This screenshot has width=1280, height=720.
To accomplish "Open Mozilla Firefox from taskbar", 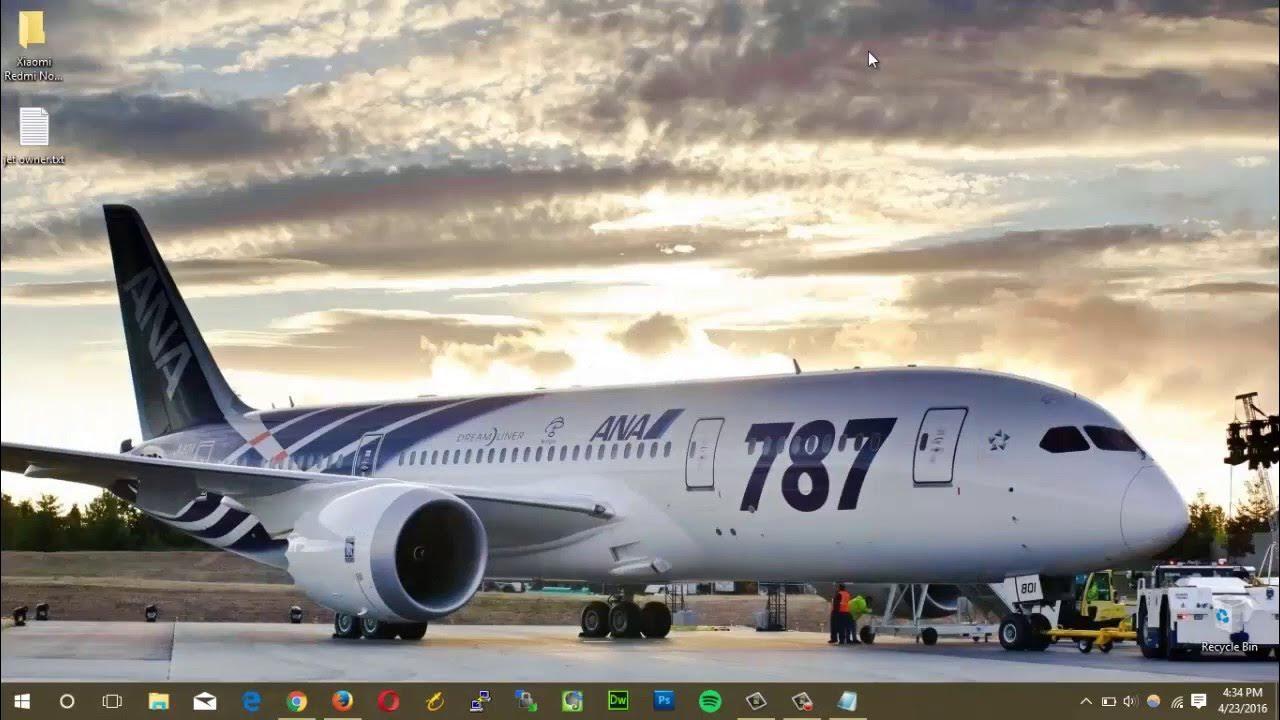I will pos(343,701).
